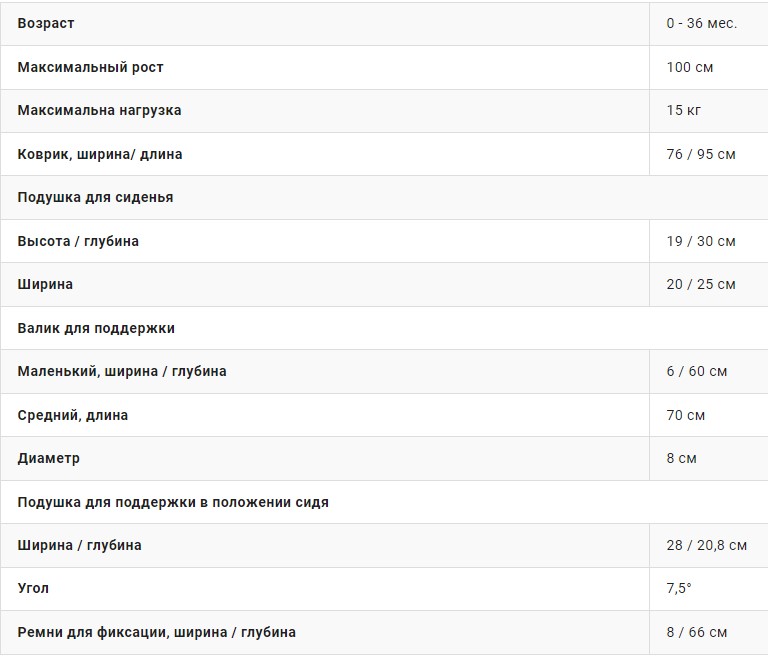This screenshot has height=658, width=768.
Task: Click the "Высота / глубина" label
Action: pyautogui.click(x=78, y=241)
